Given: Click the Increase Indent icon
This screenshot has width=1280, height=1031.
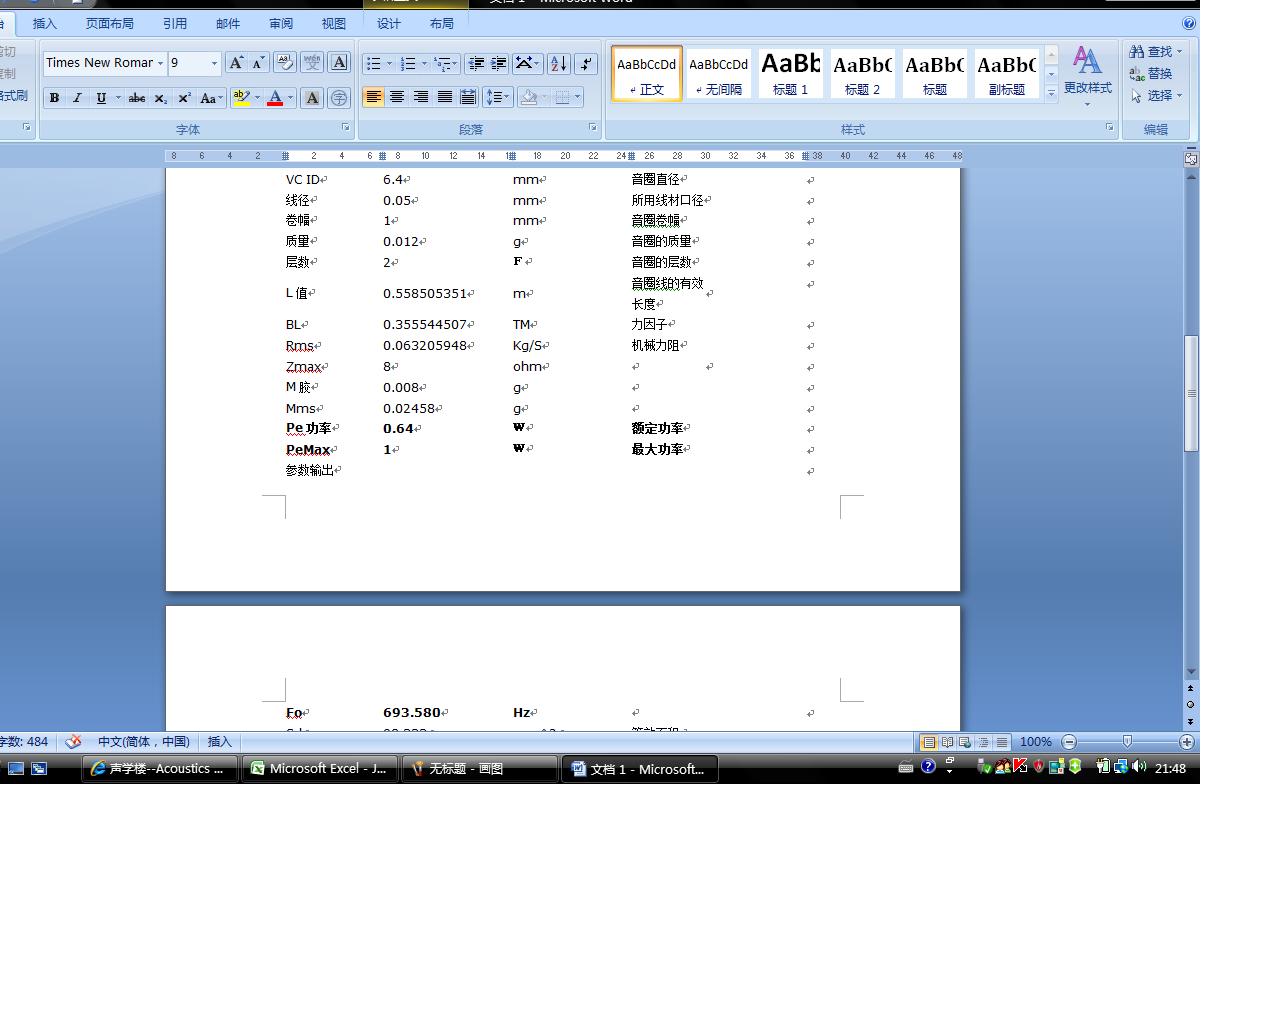Looking at the screenshot, I should point(499,64).
